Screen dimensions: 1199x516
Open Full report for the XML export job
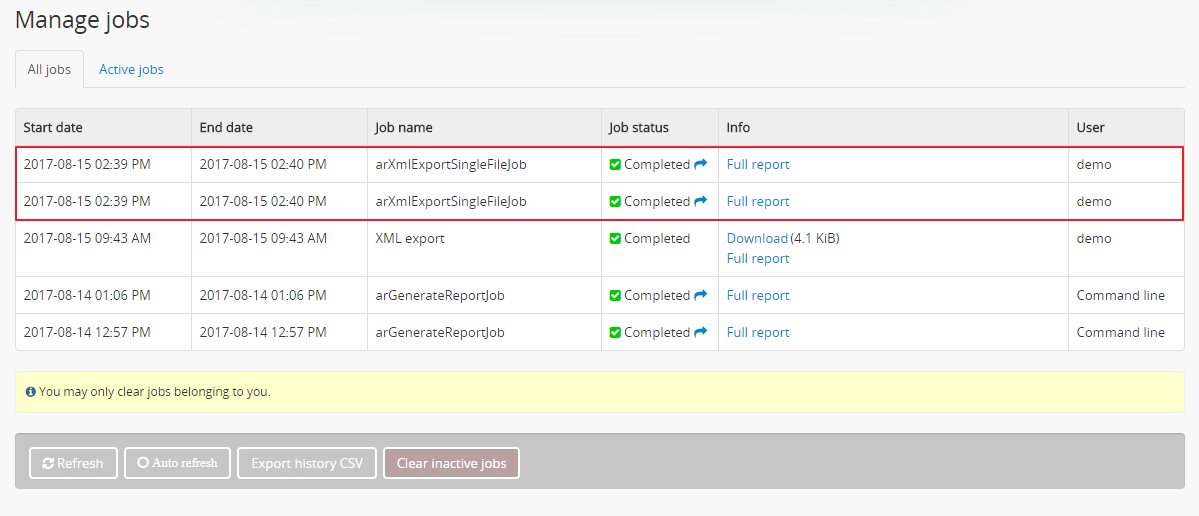click(757, 258)
